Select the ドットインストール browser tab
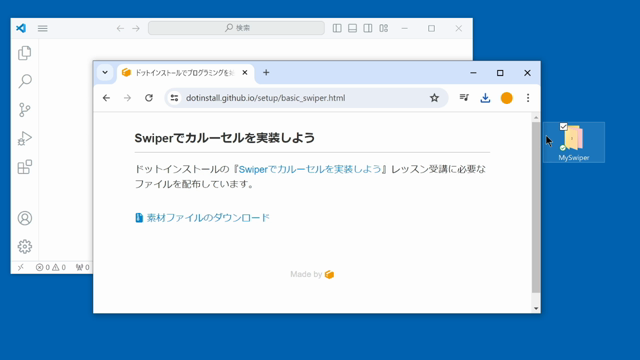The image size is (640, 360). point(185,73)
